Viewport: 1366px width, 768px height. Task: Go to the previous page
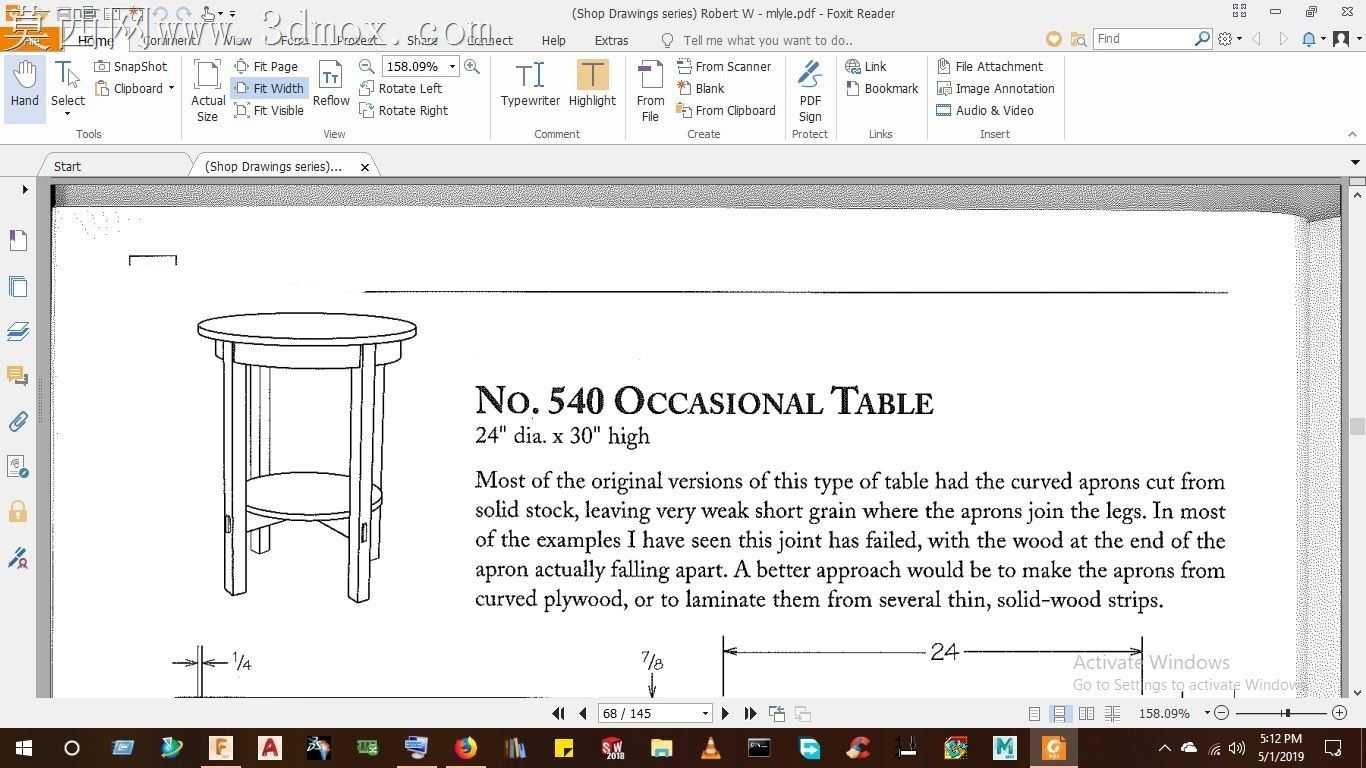[x=583, y=713]
